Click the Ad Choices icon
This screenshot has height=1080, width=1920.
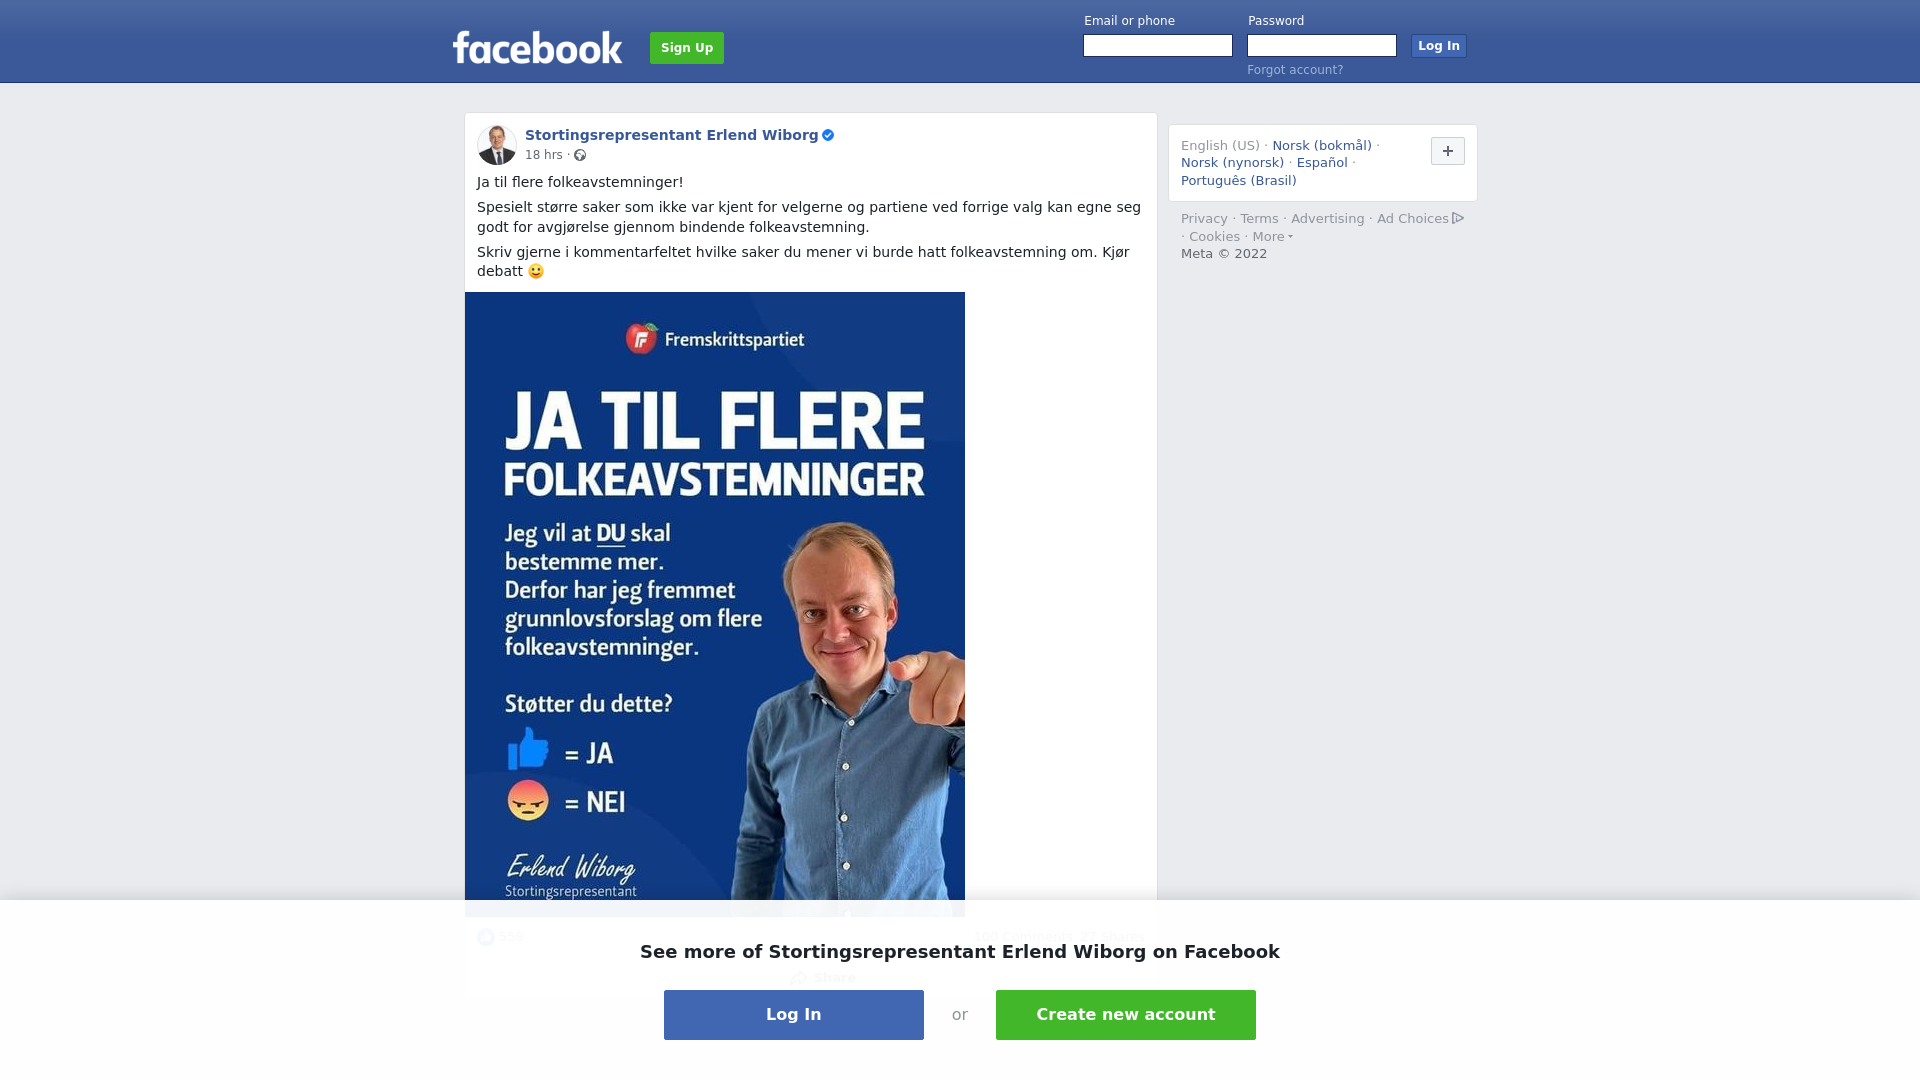click(x=1458, y=218)
